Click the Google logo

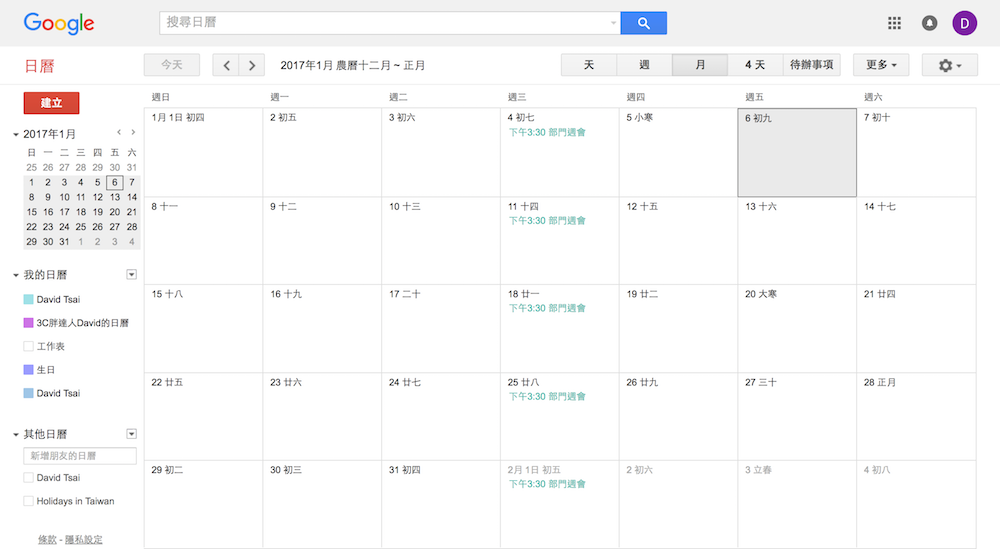coord(59,24)
